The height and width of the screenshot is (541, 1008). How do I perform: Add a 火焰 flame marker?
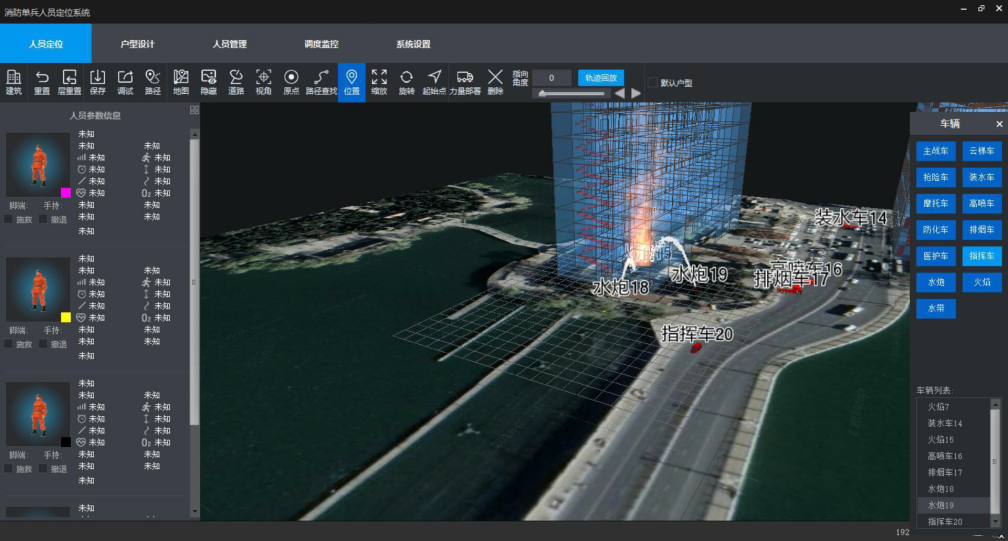[982, 282]
